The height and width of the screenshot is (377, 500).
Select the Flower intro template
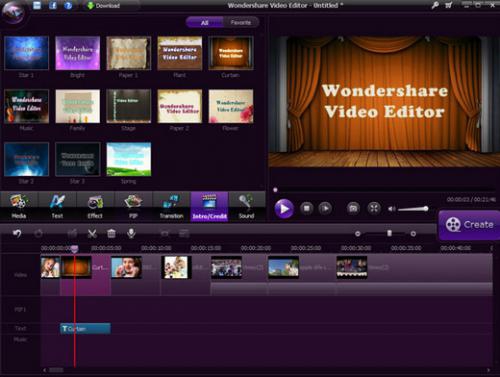click(231, 106)
